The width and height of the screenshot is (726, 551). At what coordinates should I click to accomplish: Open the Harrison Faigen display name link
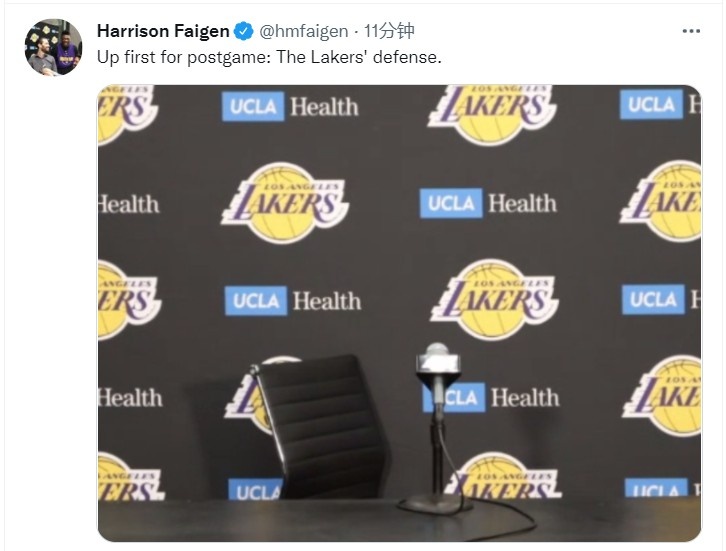(163, 31)
